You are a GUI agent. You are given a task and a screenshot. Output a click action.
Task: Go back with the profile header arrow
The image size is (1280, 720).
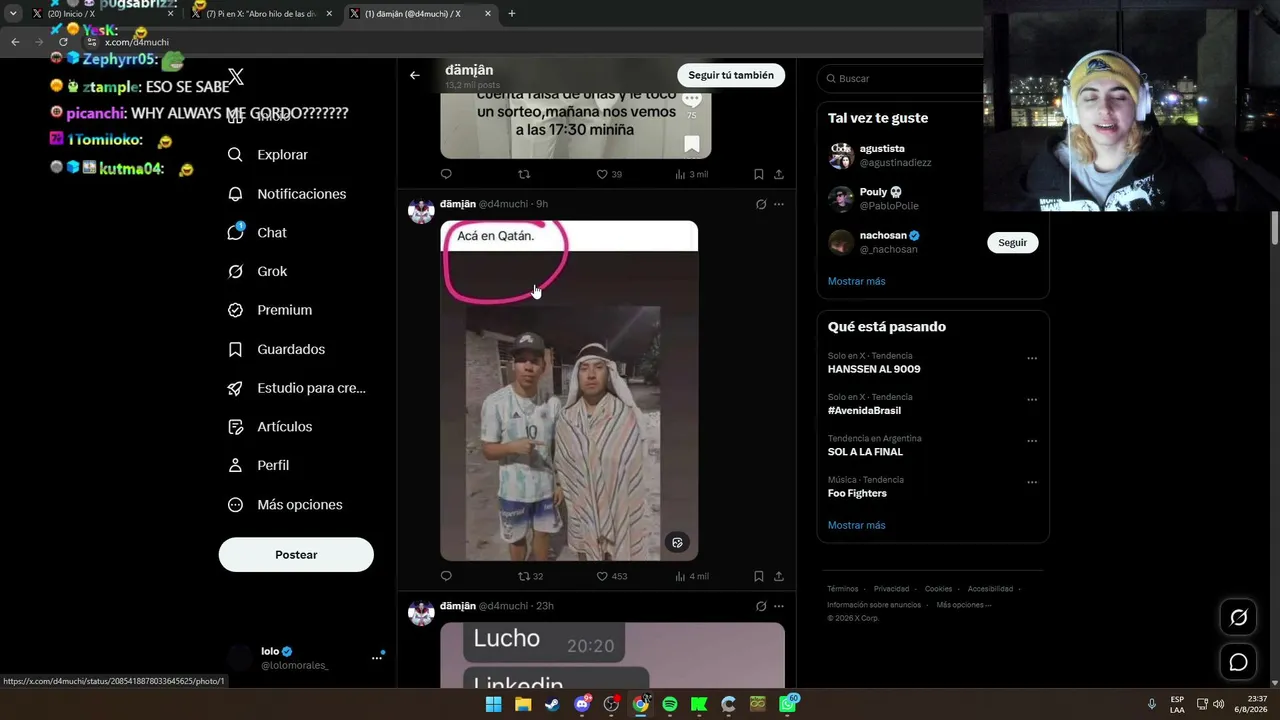coord(415,75)
